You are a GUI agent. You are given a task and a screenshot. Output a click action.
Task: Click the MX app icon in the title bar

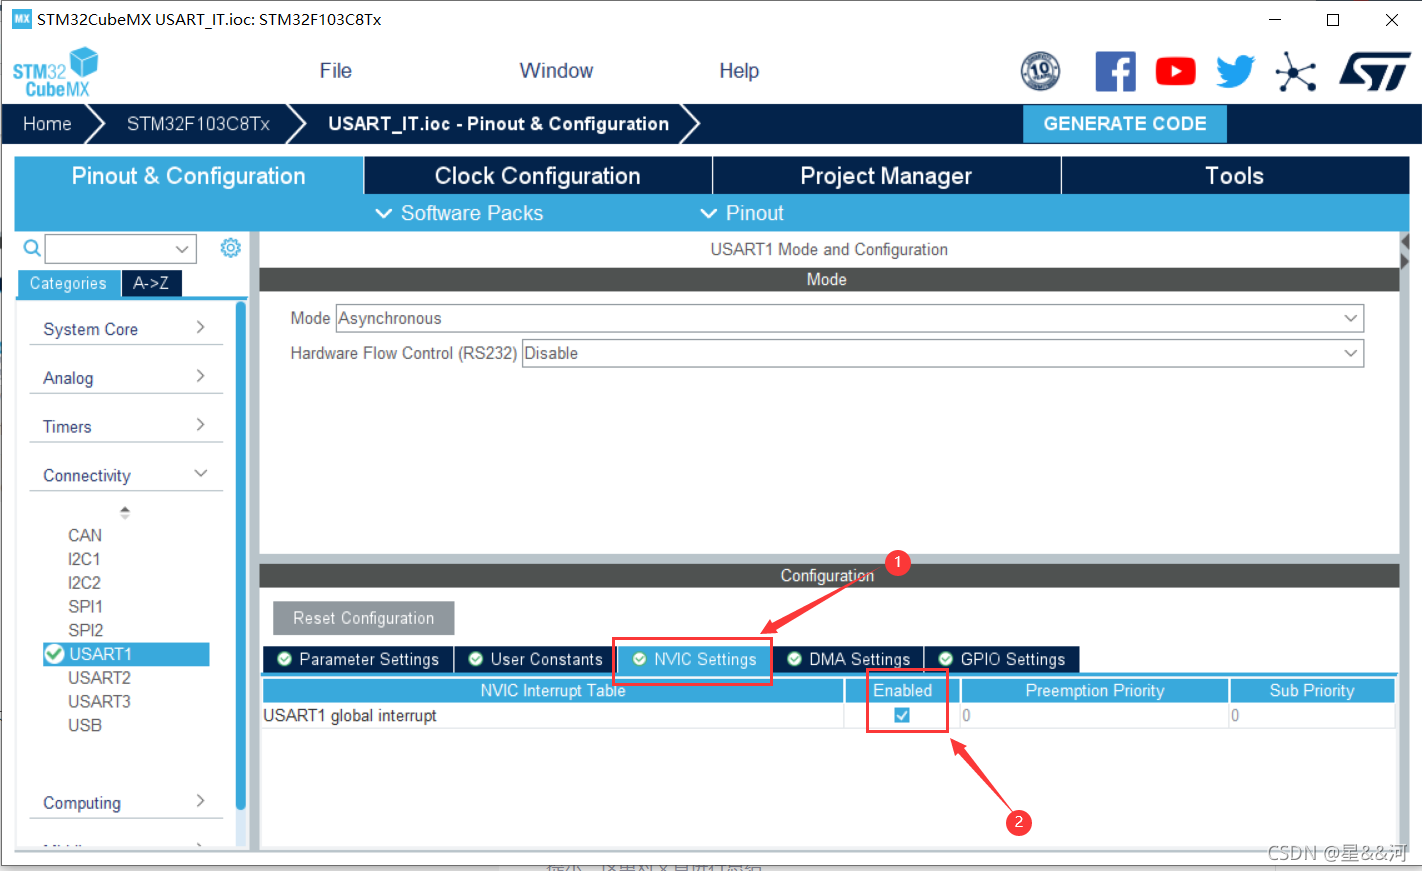point(21,19)
